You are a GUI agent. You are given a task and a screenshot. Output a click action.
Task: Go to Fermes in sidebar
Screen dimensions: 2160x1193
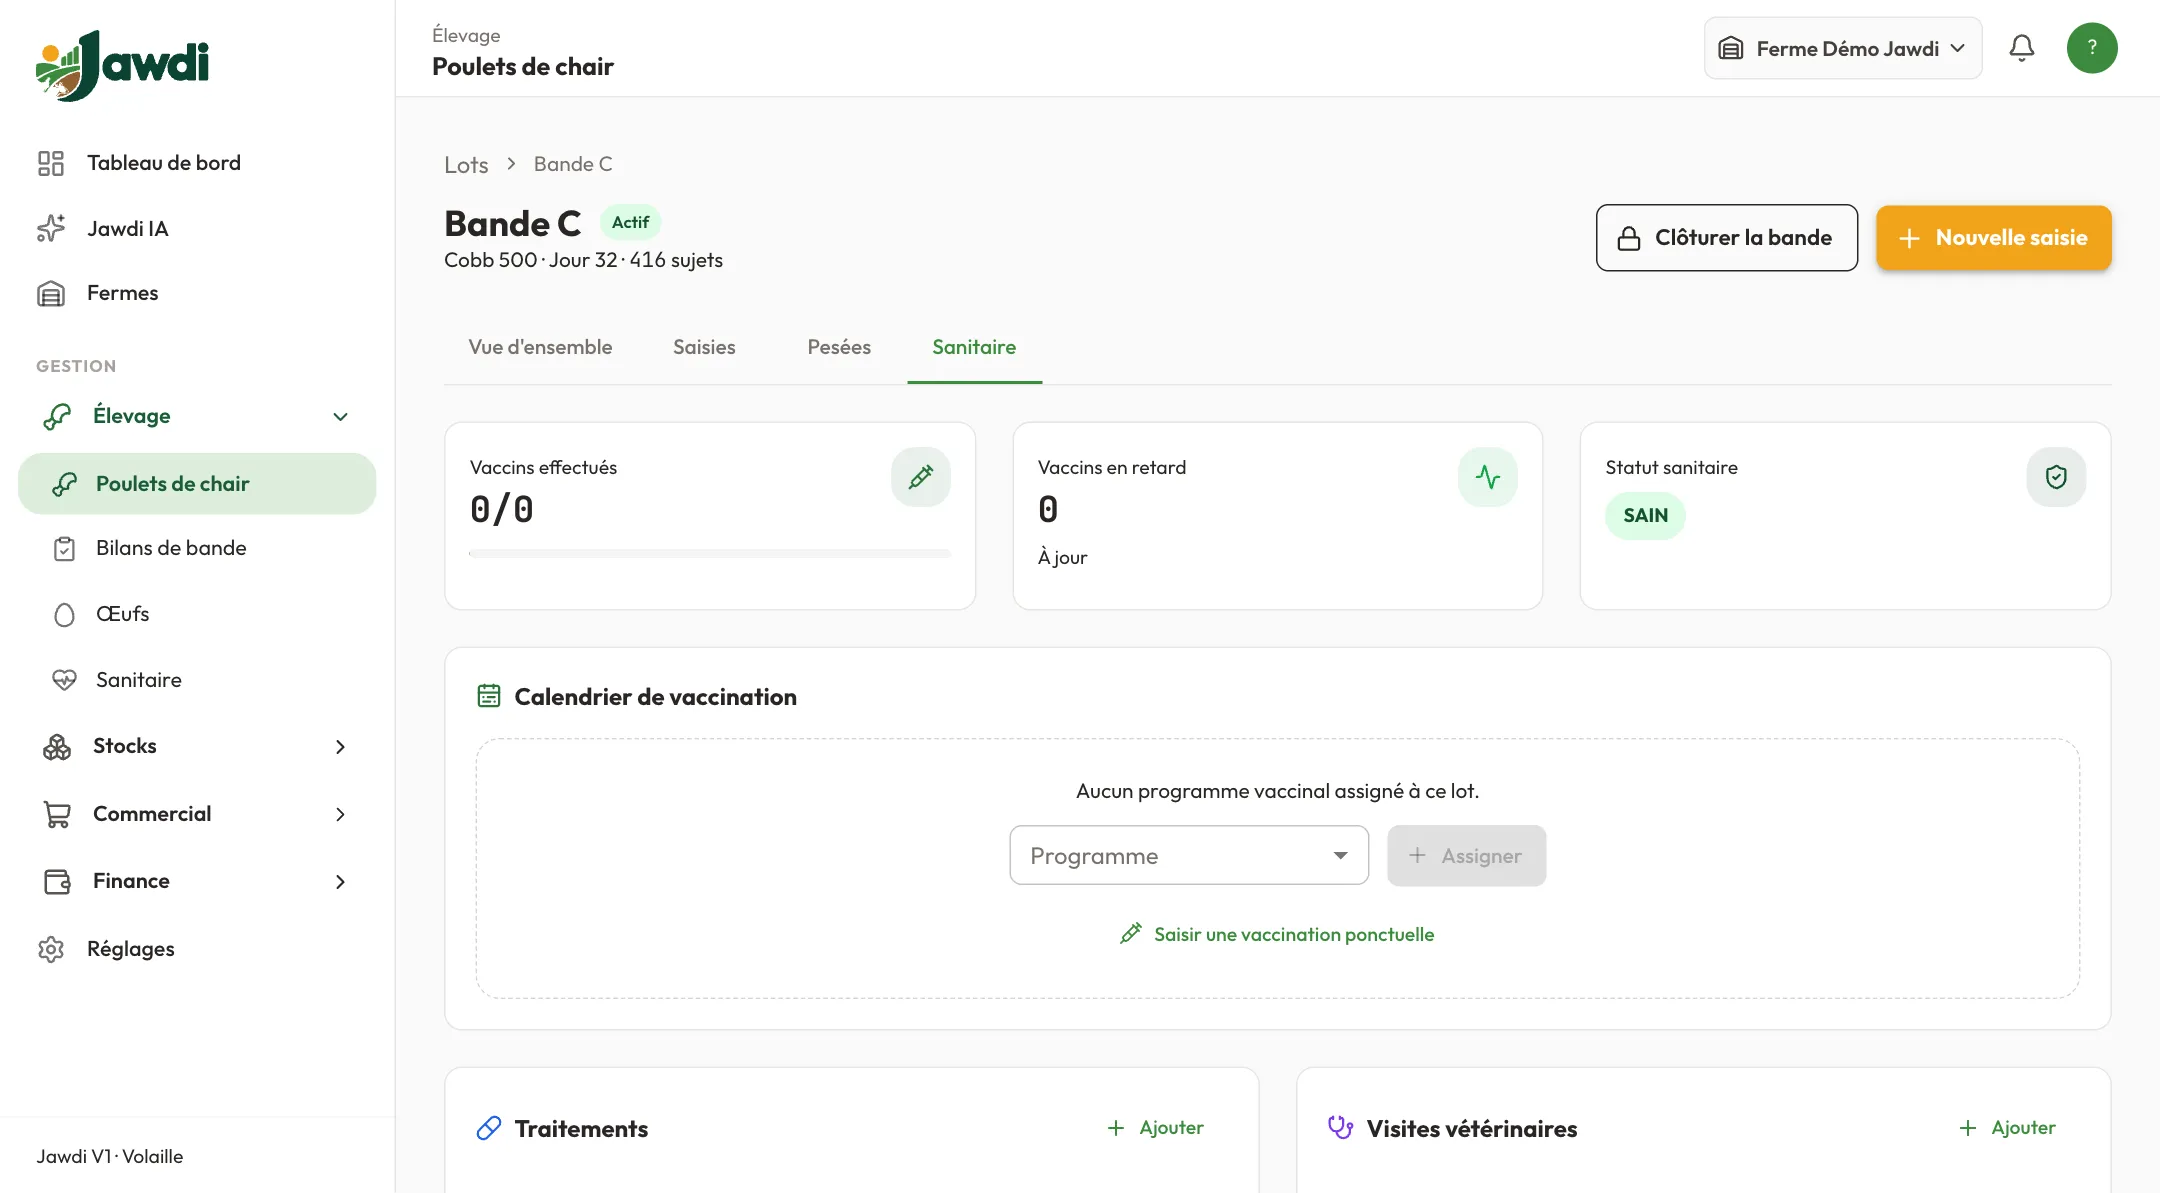click(197, 293)
